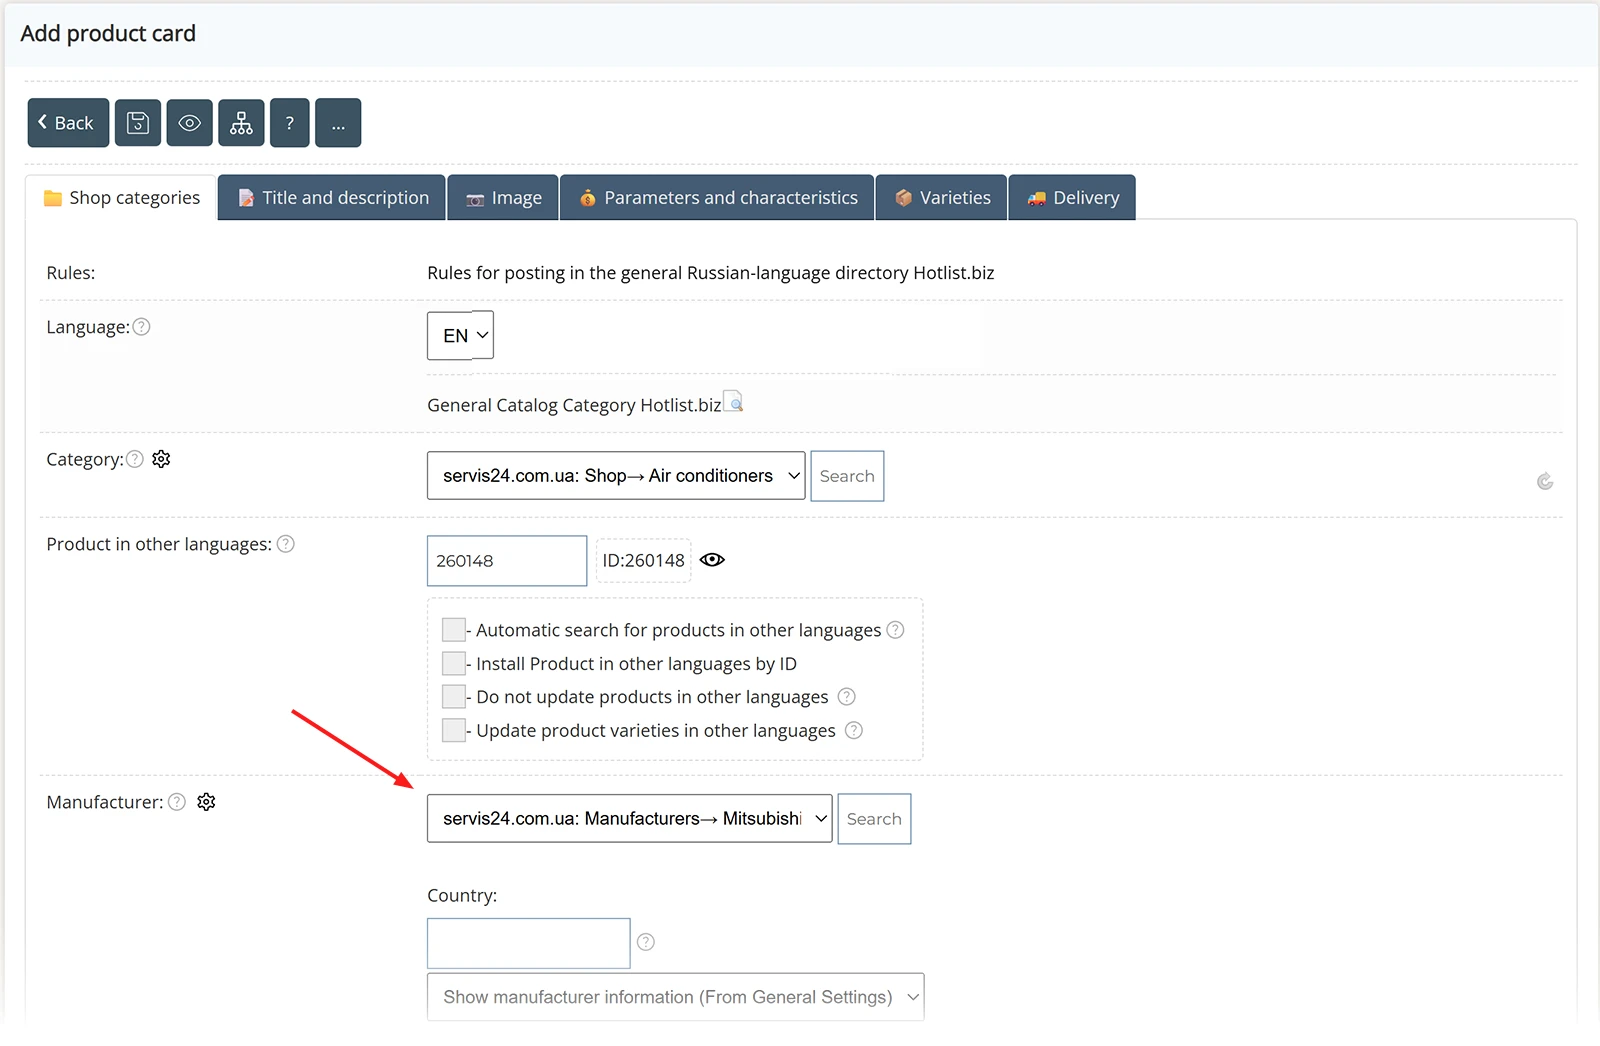
Task: Expand Manufacturer Mitsubishi dropdown
Action: tap(630, 818)
